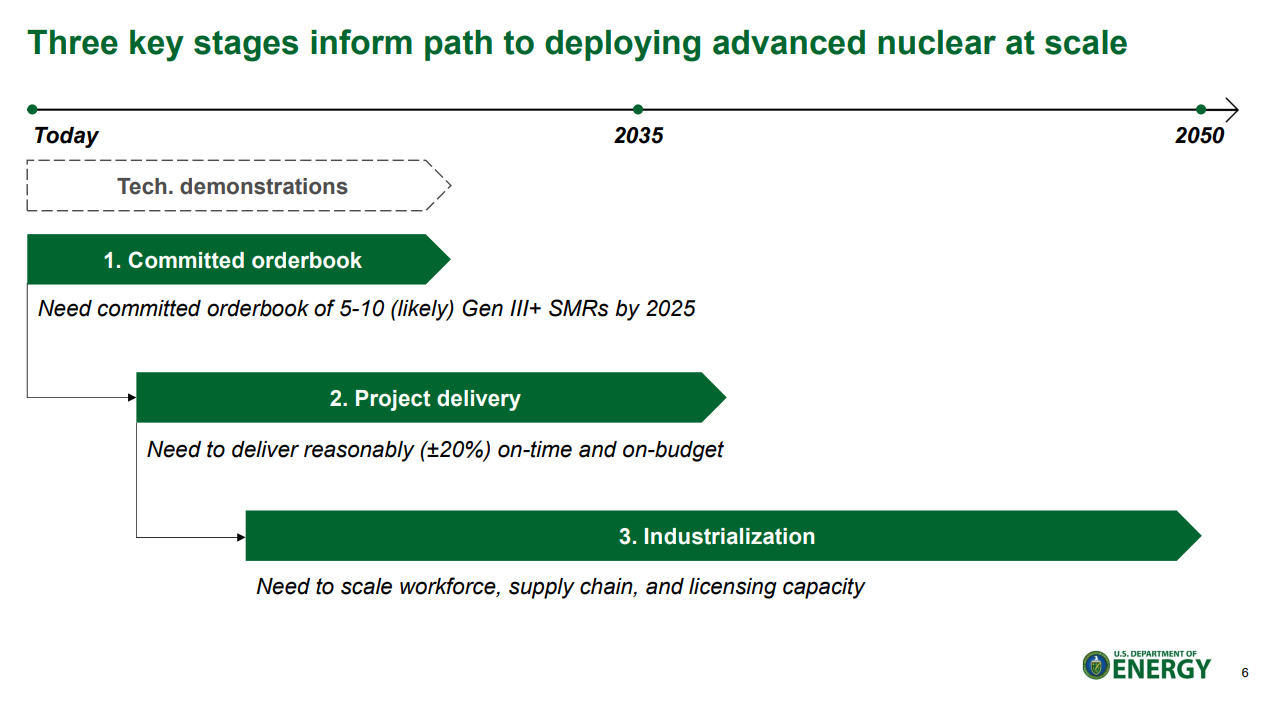Viewport: 1285px width, 726px height.
Task: Click the slide page number 6
Action: point(1244,673)
